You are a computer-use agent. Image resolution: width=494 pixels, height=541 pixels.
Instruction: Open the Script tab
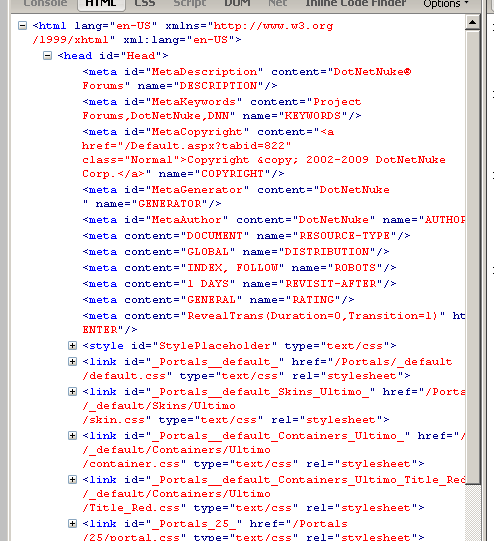pos(190,3)
